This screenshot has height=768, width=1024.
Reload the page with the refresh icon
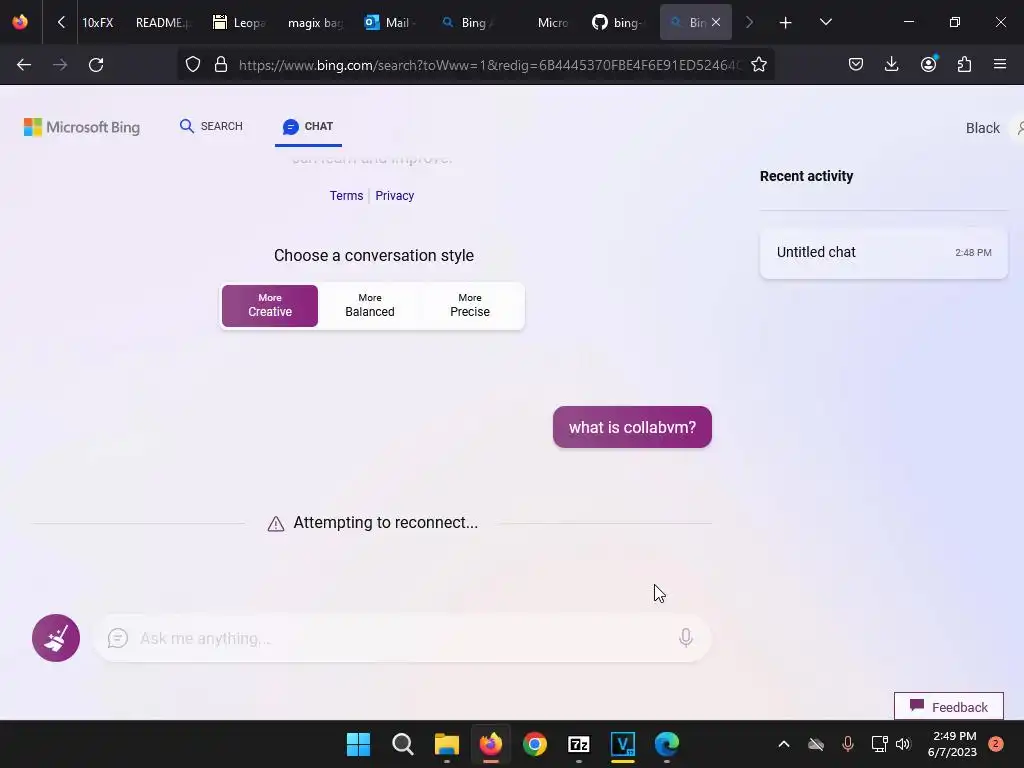96,65
